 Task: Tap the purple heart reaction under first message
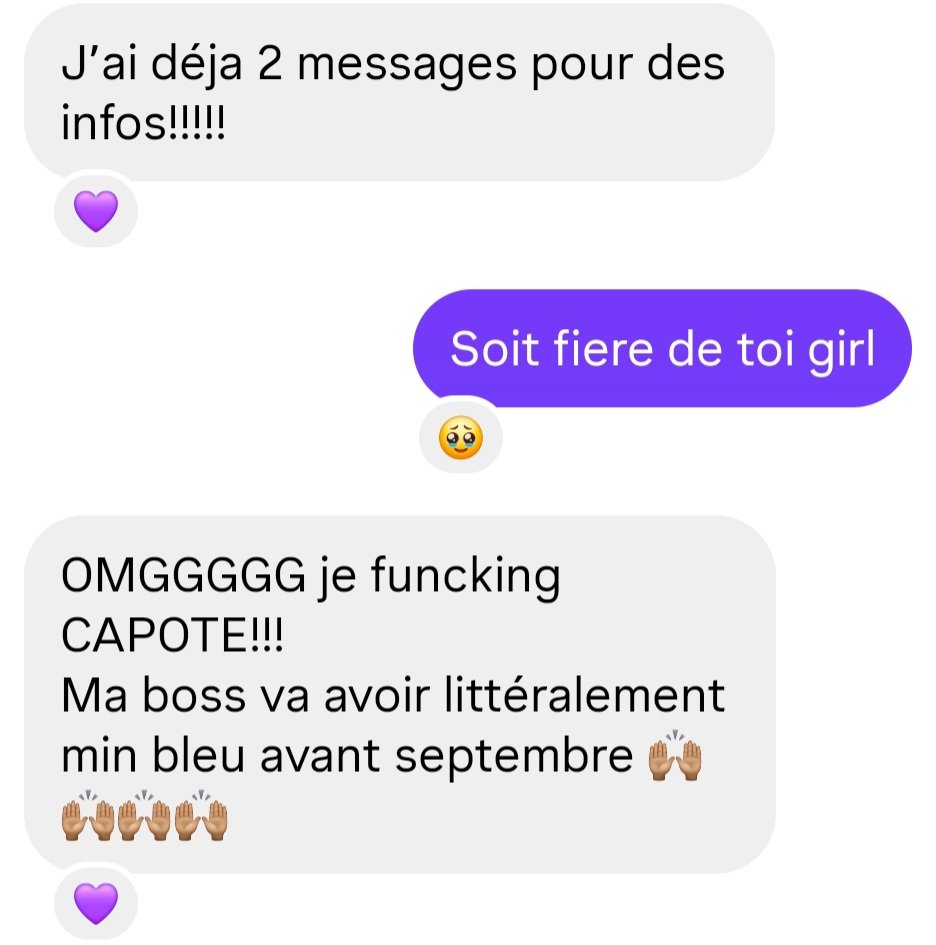(x=96, y=211)
